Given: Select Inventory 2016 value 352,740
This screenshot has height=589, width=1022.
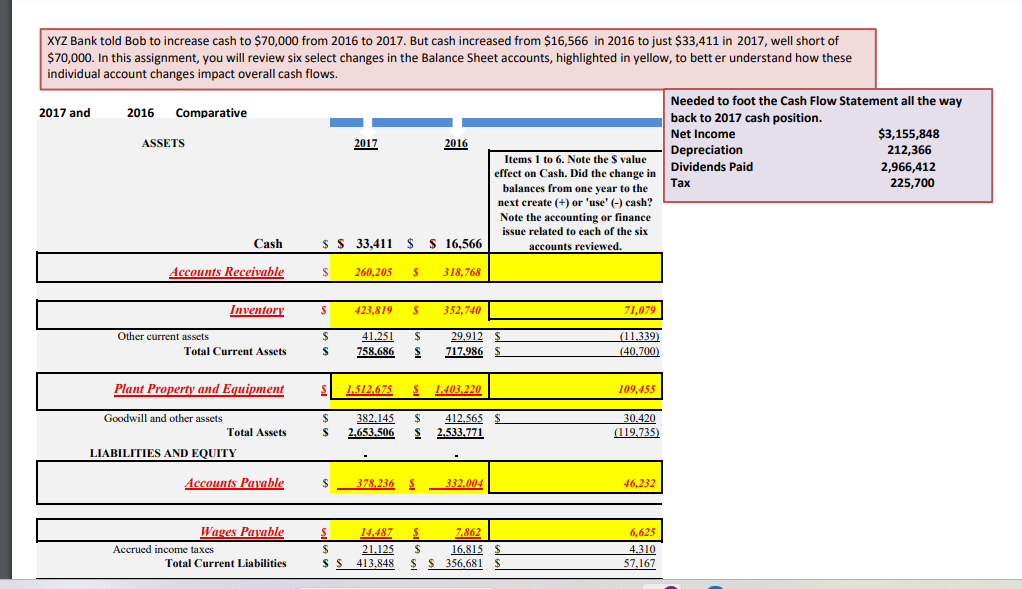Looking at the screenshot, I should coord(462,310).
